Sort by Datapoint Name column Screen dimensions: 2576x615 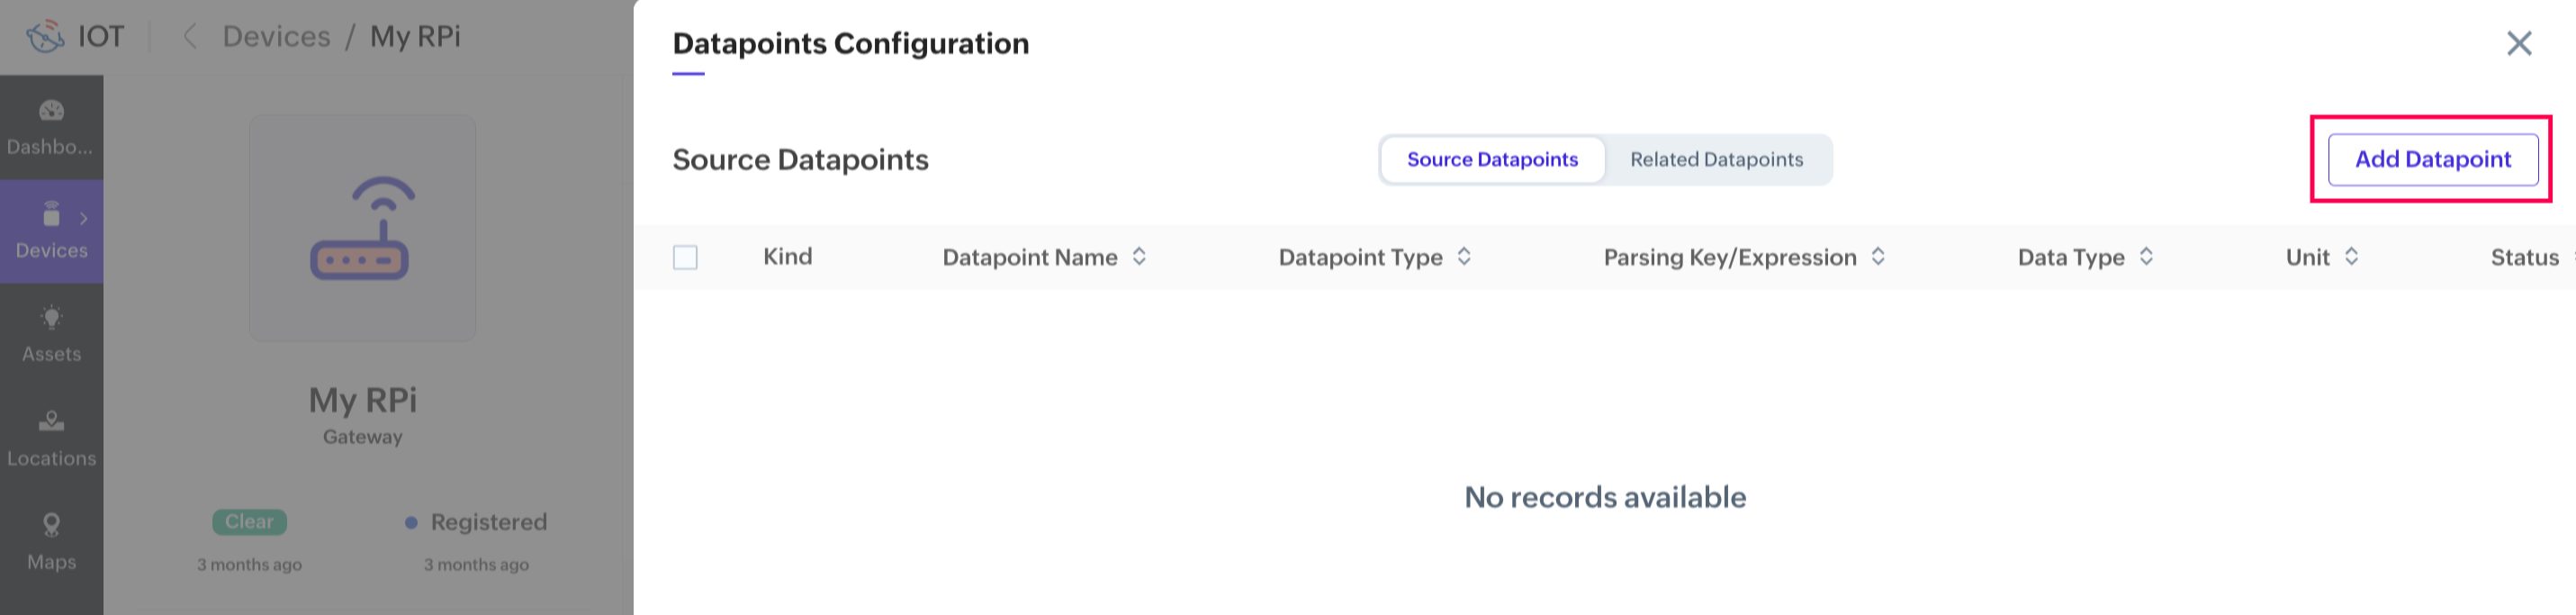pyautogui.click(x=1139, y=257)
